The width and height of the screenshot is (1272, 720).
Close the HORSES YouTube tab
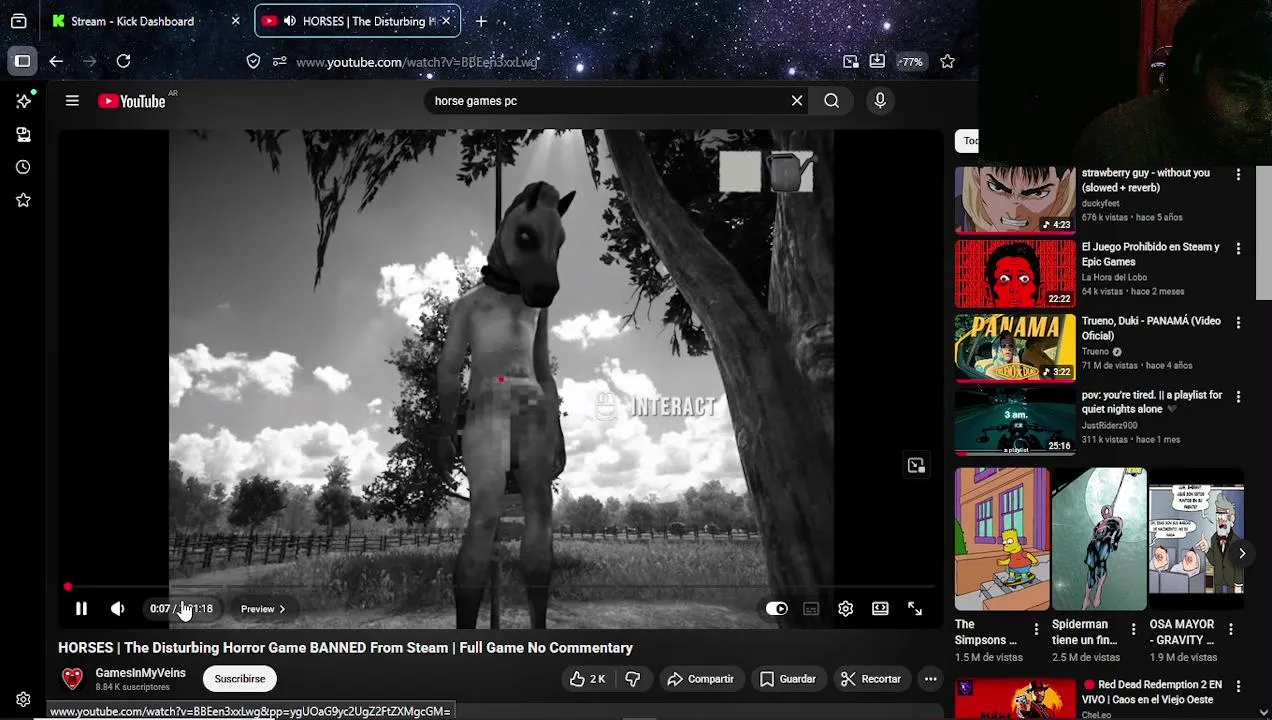(446, 21)
